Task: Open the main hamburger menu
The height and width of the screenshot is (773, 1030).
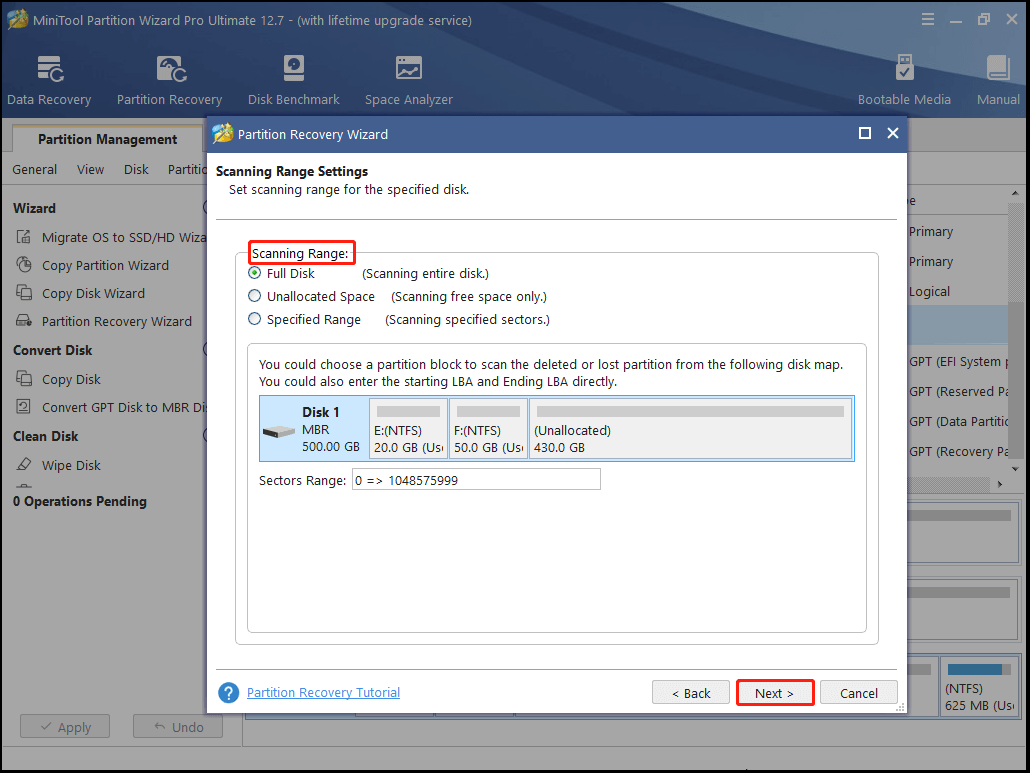Action: point(928,19)
